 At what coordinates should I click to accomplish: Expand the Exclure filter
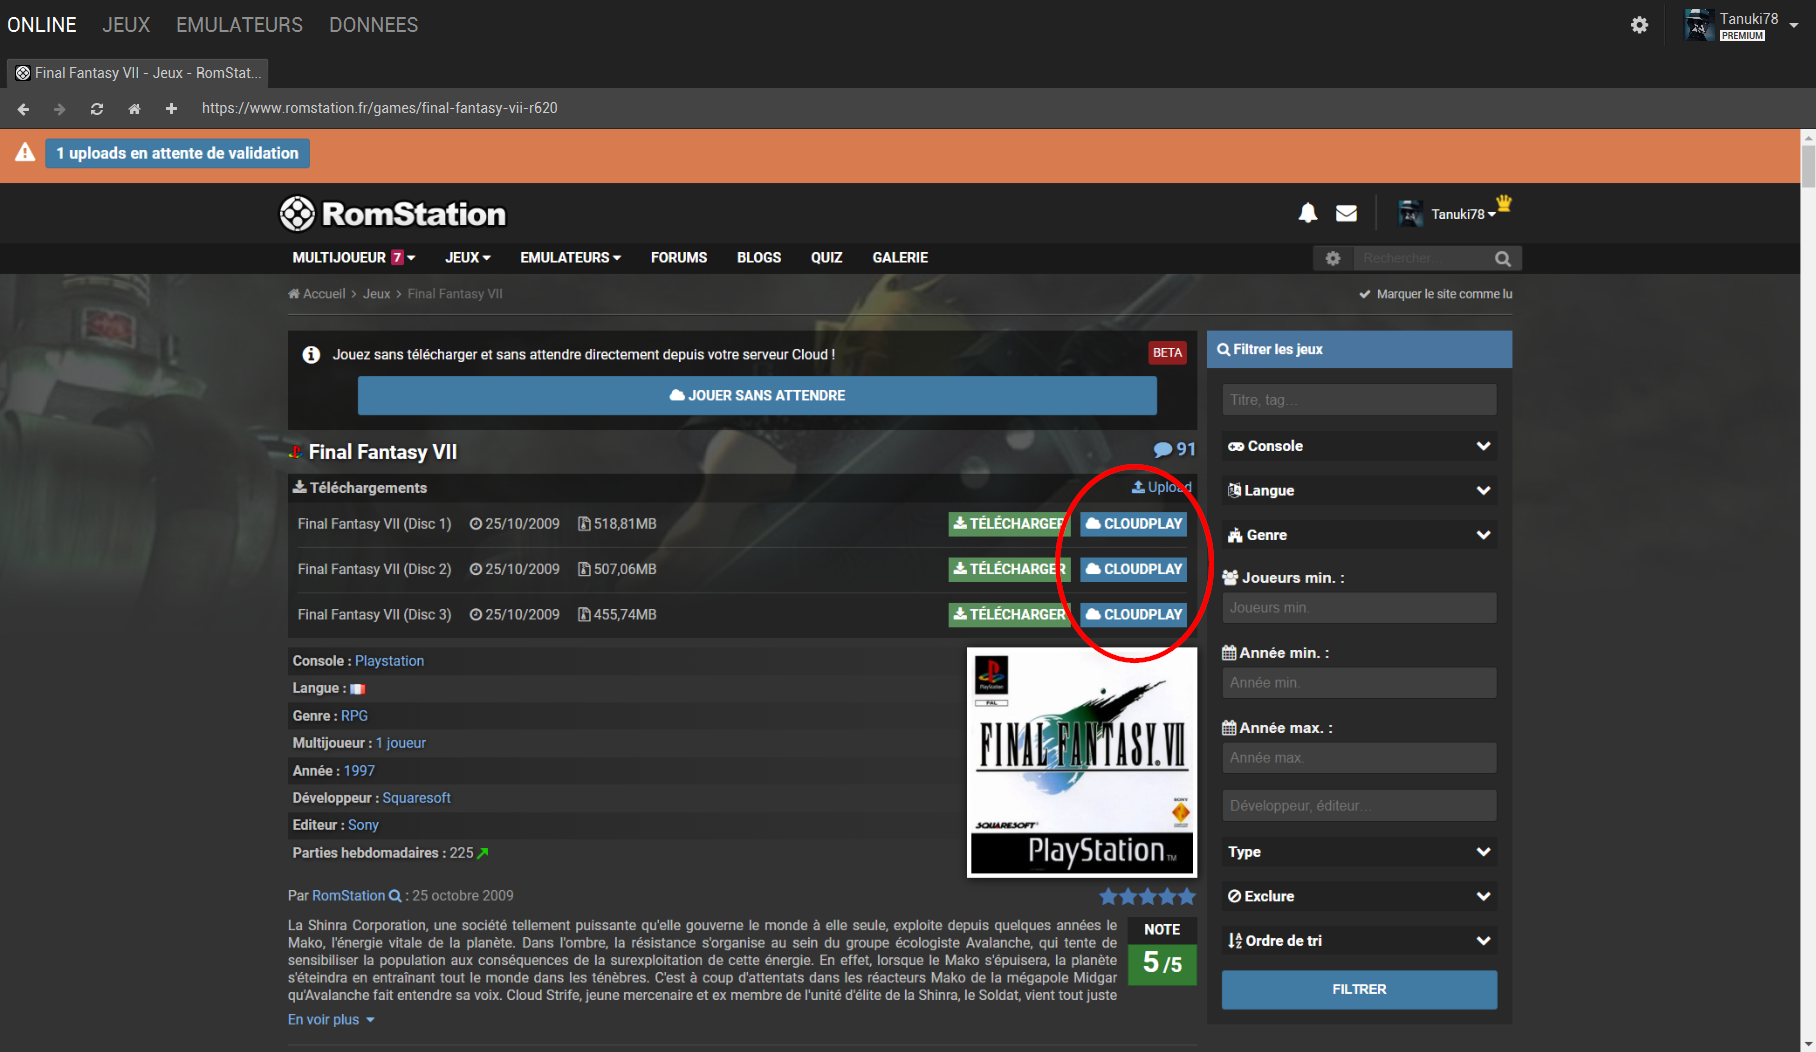coord(1359,896)
